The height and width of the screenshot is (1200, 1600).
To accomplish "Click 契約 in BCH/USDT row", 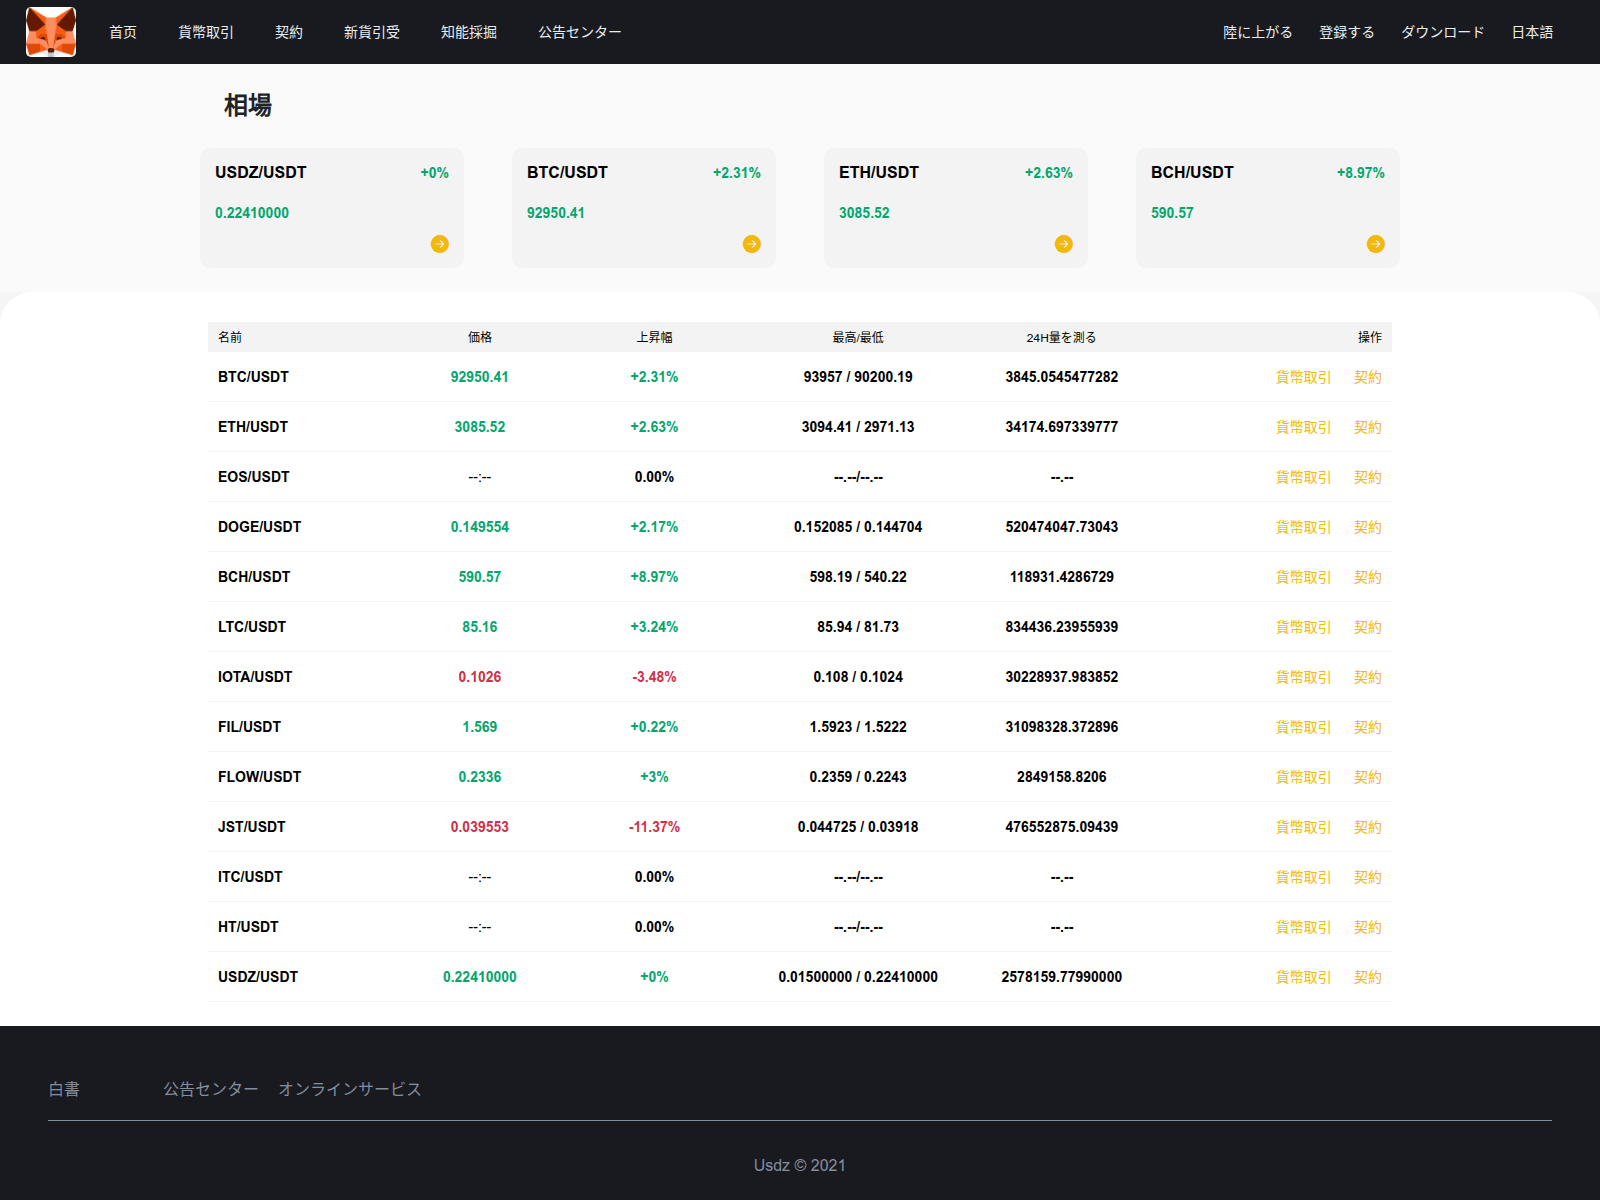I will point(1368,577).
